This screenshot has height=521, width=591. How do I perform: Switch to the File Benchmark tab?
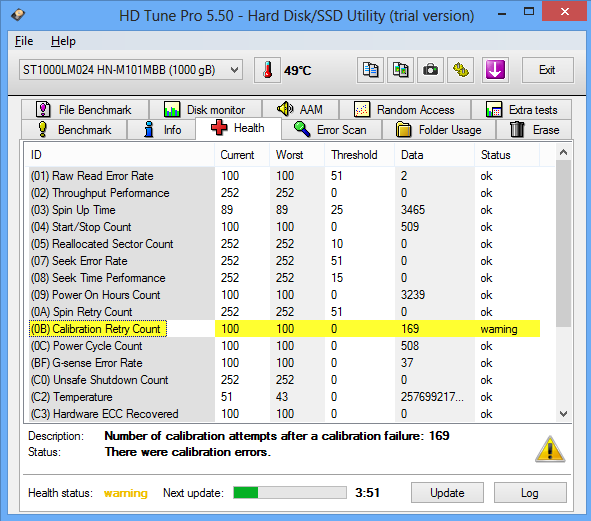pos(85,110)
